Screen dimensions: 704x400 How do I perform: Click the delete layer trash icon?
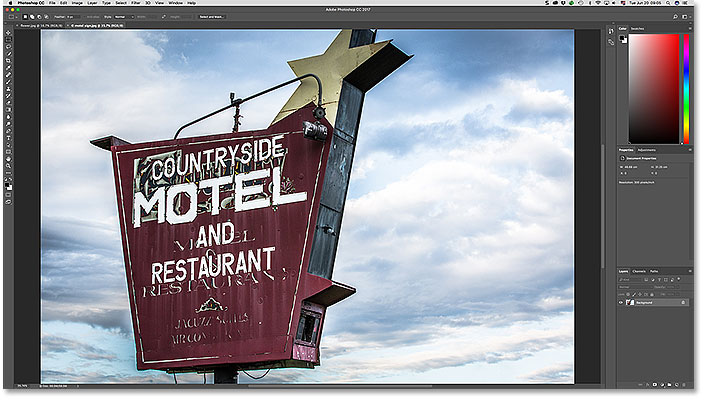coord(684,385)
